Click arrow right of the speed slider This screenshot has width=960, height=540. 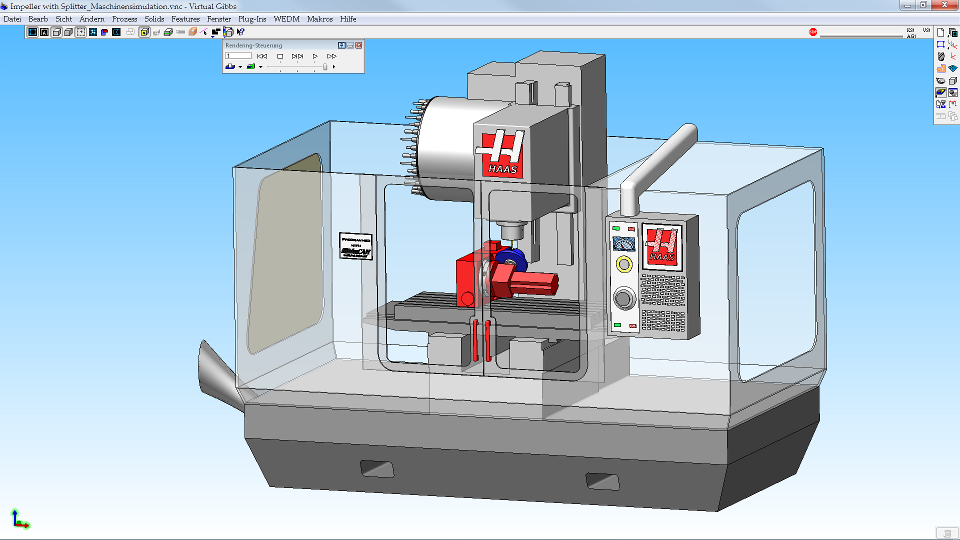point(334,67)
